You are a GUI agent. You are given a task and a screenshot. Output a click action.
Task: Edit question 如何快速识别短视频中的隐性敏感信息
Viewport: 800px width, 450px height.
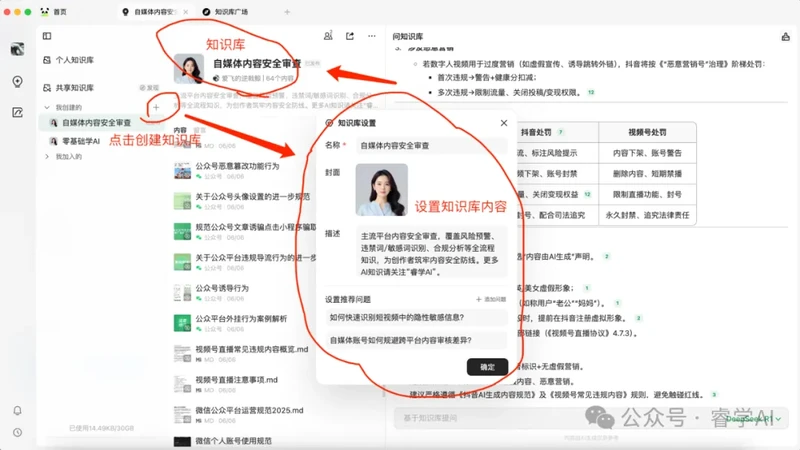pyautogui.click(x=416, y=317)
